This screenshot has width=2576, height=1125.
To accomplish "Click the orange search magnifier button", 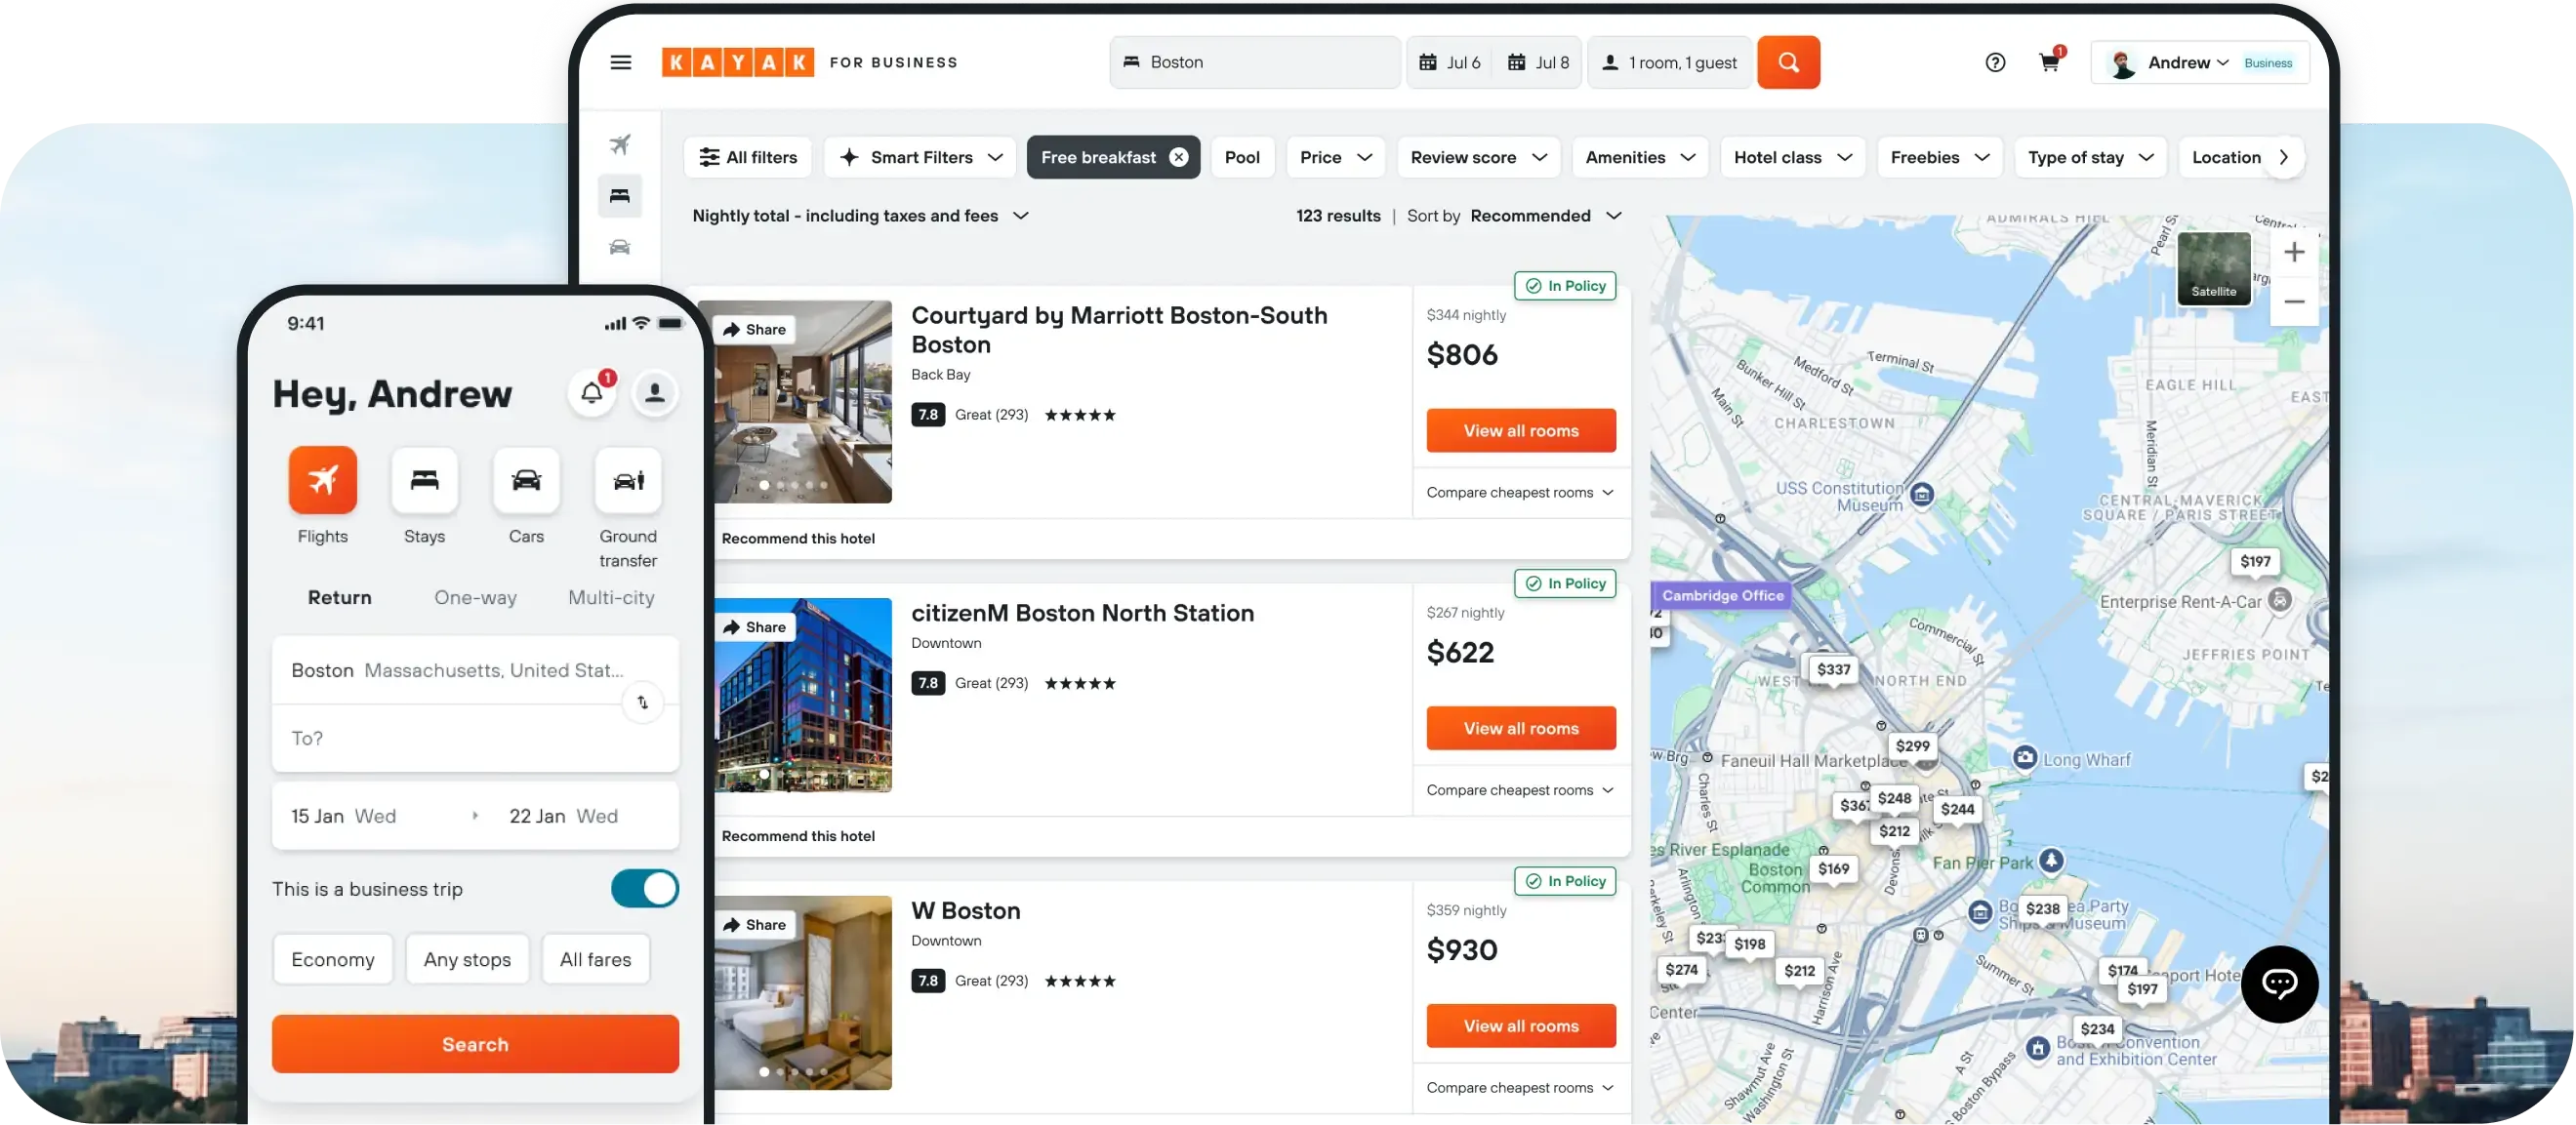I will coord(1788,62).
